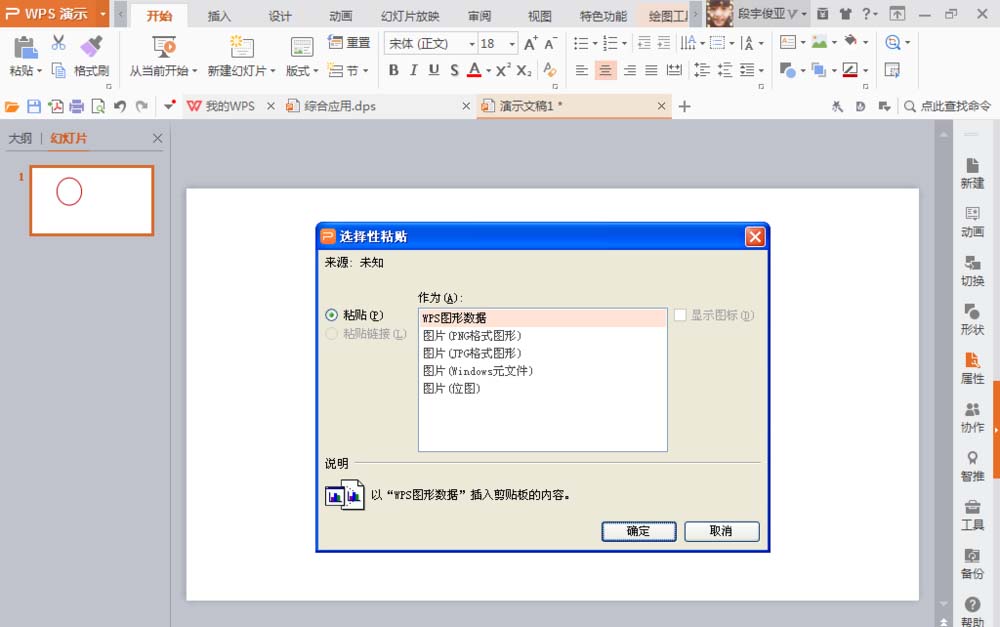The image size is (1000, 627).
Task: Click 点此查找命令 search box
Action: pos(948,107)
